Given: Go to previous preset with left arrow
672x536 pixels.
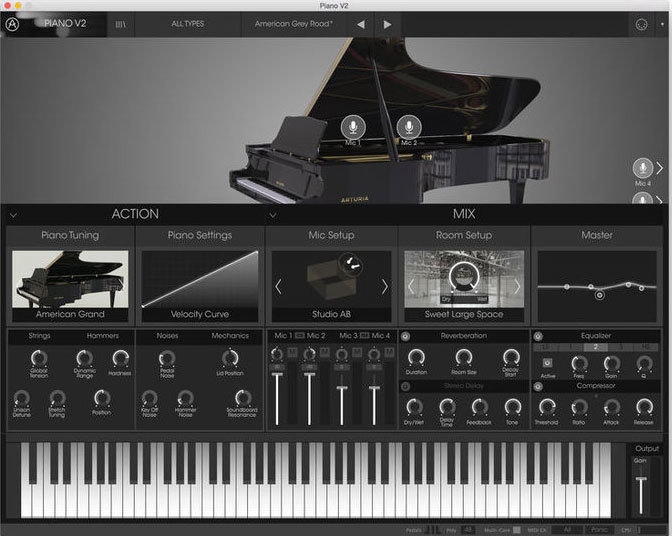Looking at the screenshot, I should (361, 24).
